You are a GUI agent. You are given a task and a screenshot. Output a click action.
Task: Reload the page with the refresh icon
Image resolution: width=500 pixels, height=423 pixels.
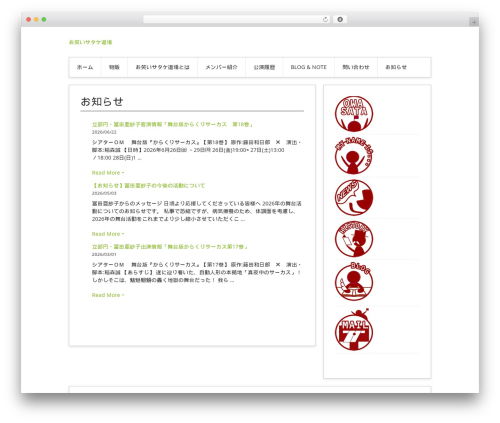pyautogui.click(x=325, y=20)
